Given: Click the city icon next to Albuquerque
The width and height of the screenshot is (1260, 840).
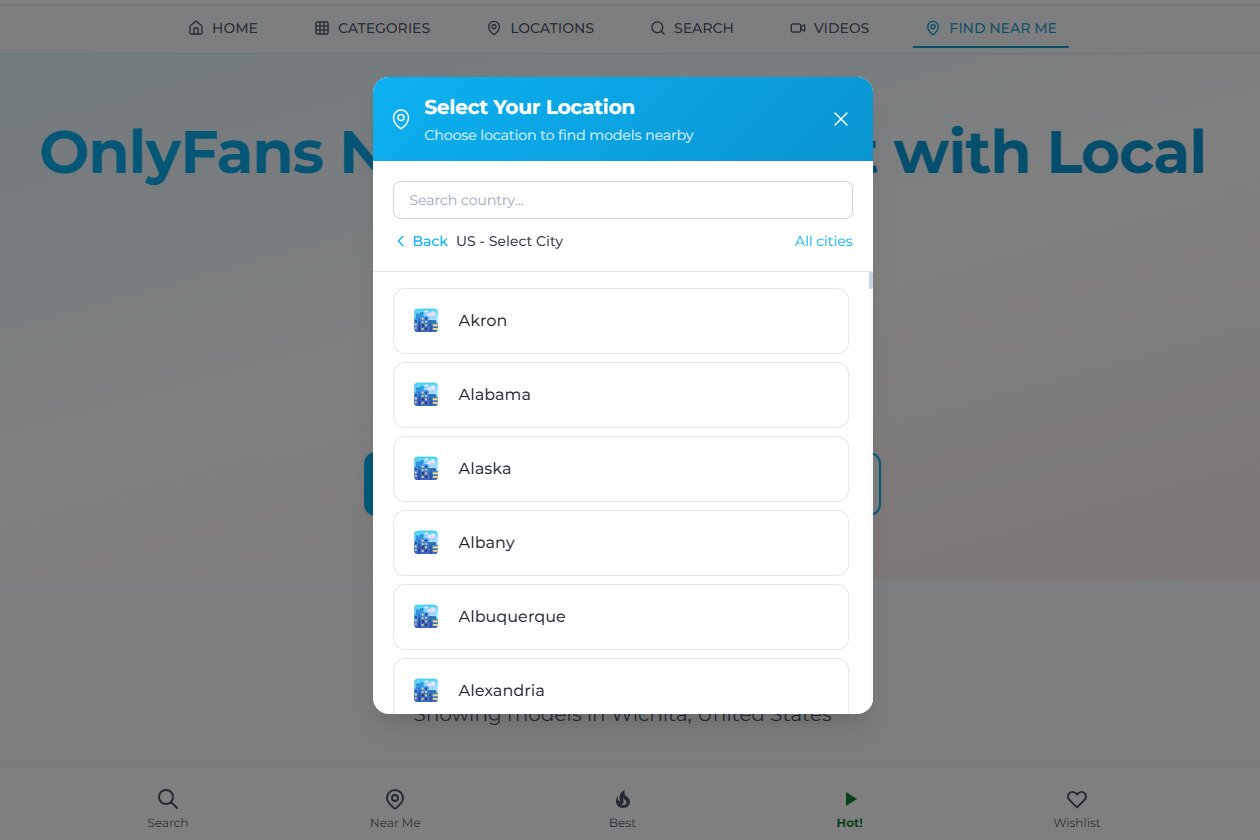Looking at the screenshot, I should 426,617.
